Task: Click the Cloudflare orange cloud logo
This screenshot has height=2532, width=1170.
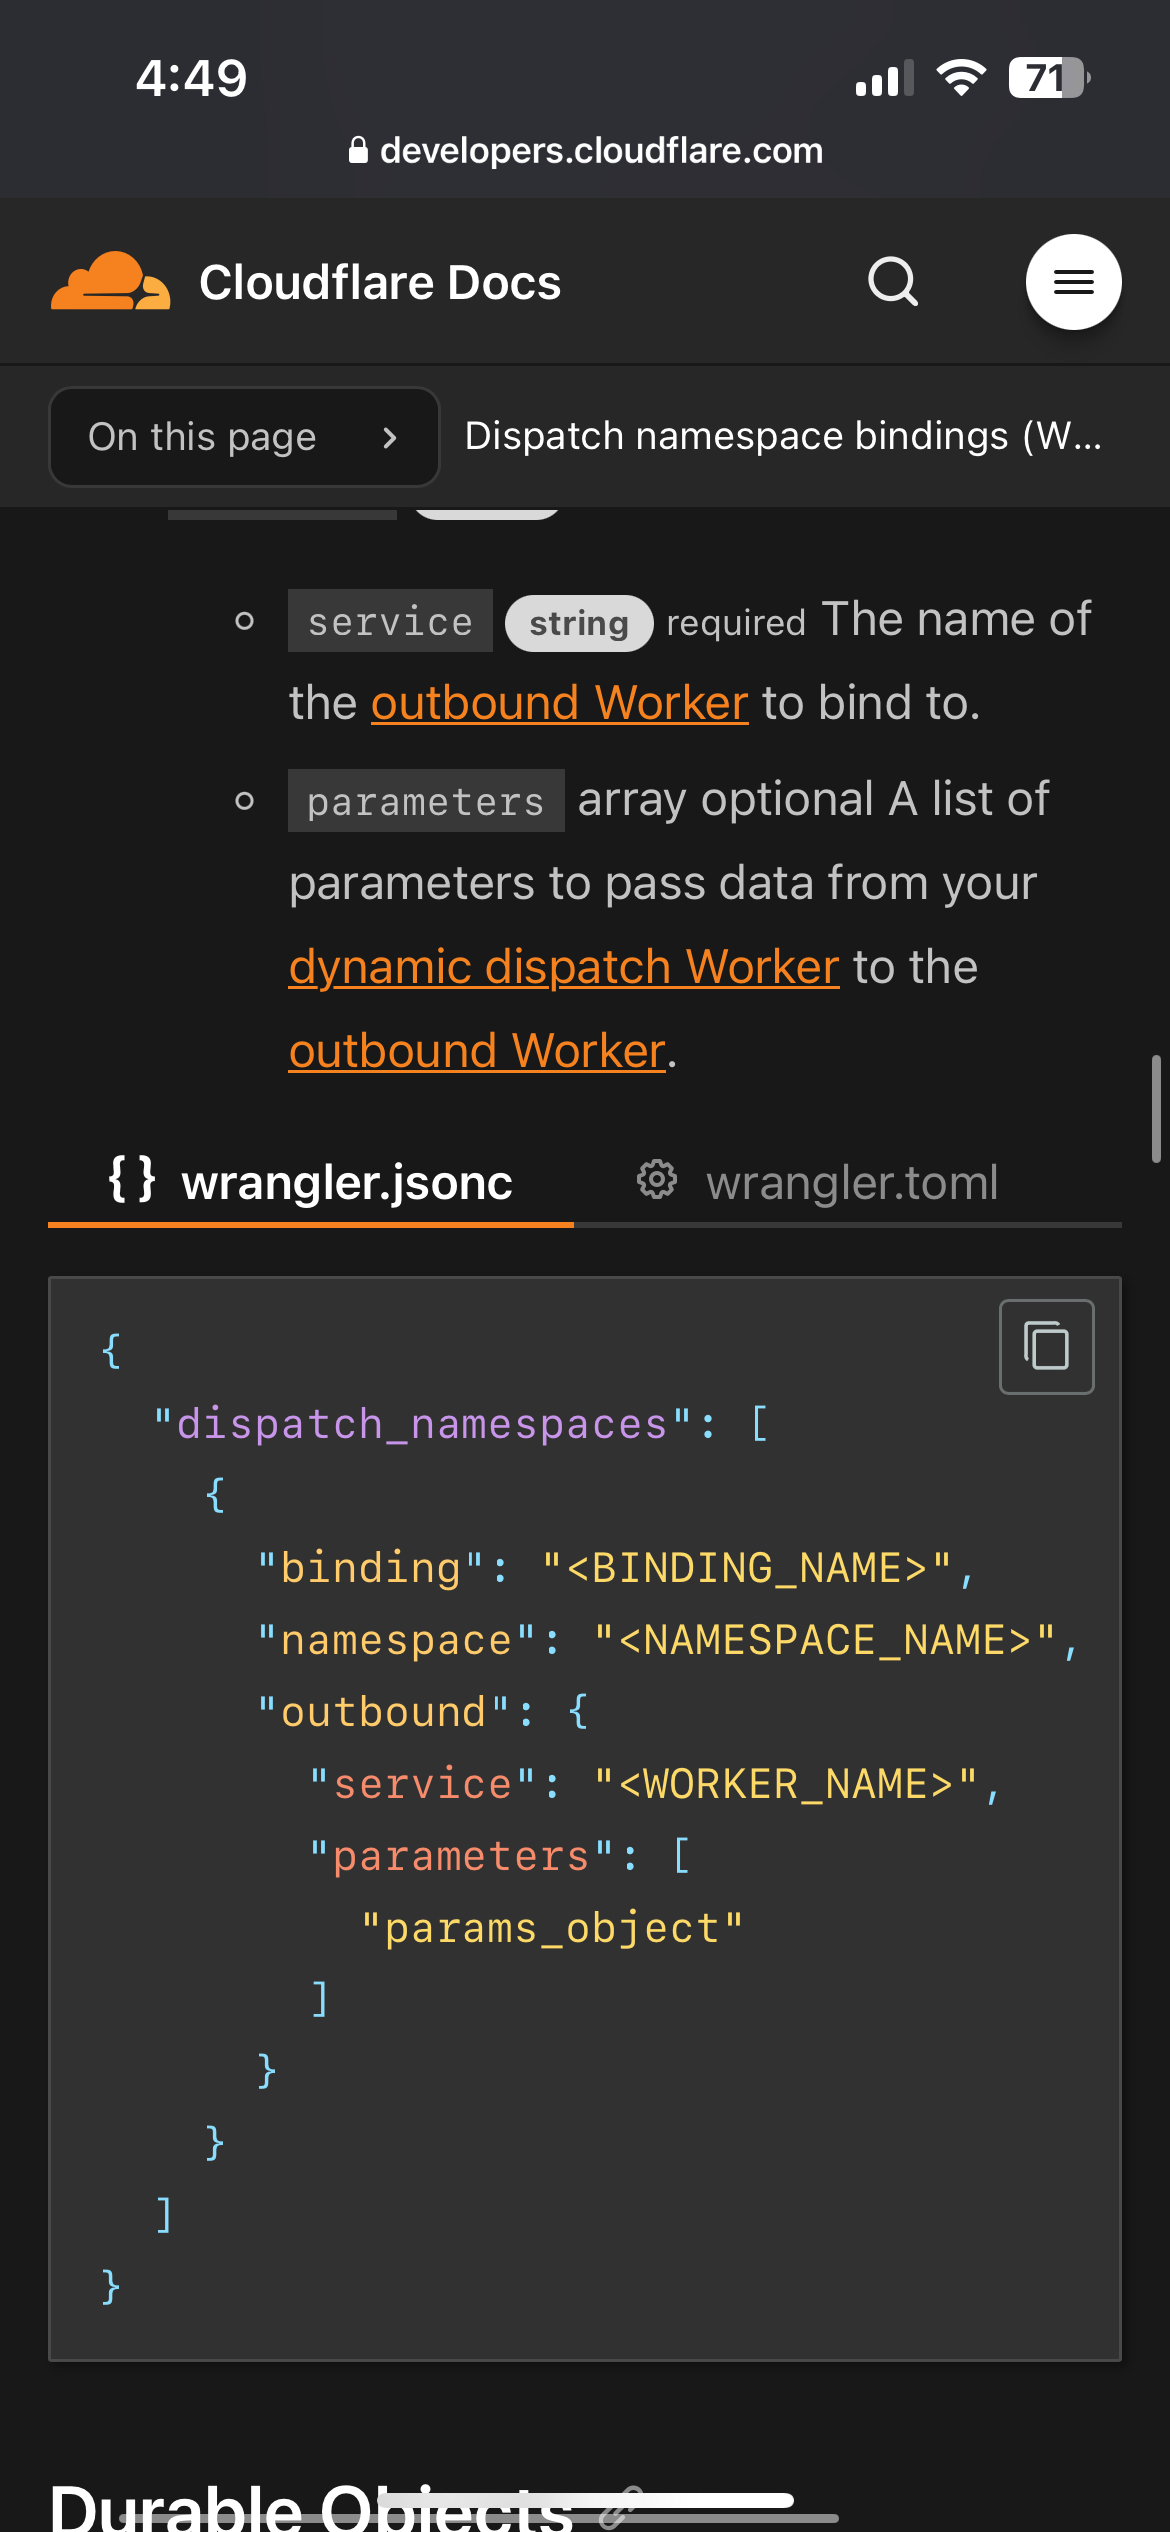Action: (x=110, y=281)
